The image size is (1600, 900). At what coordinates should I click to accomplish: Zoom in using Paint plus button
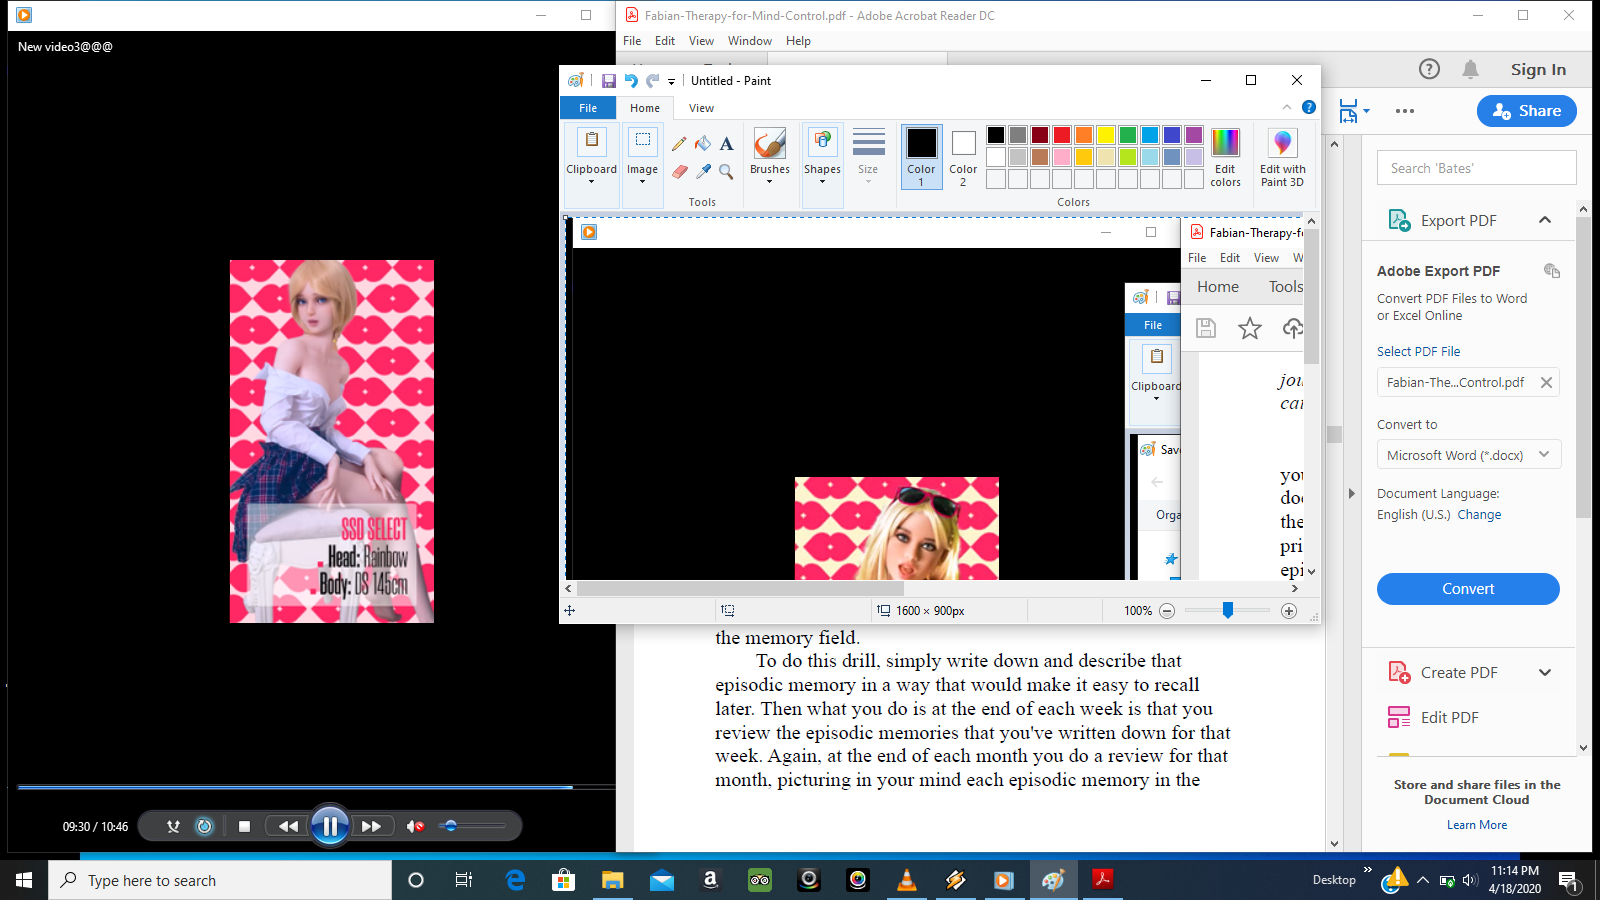[1289, 611]
